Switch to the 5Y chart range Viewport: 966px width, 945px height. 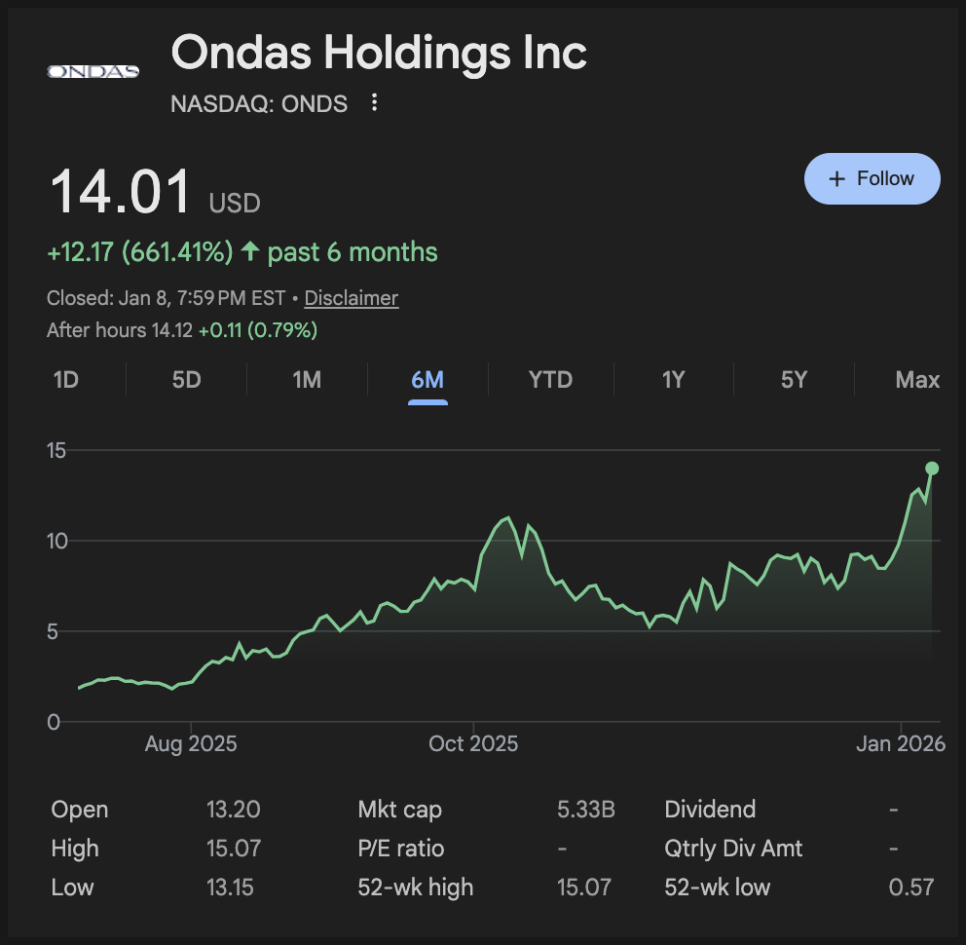click(x=794, y=380)
